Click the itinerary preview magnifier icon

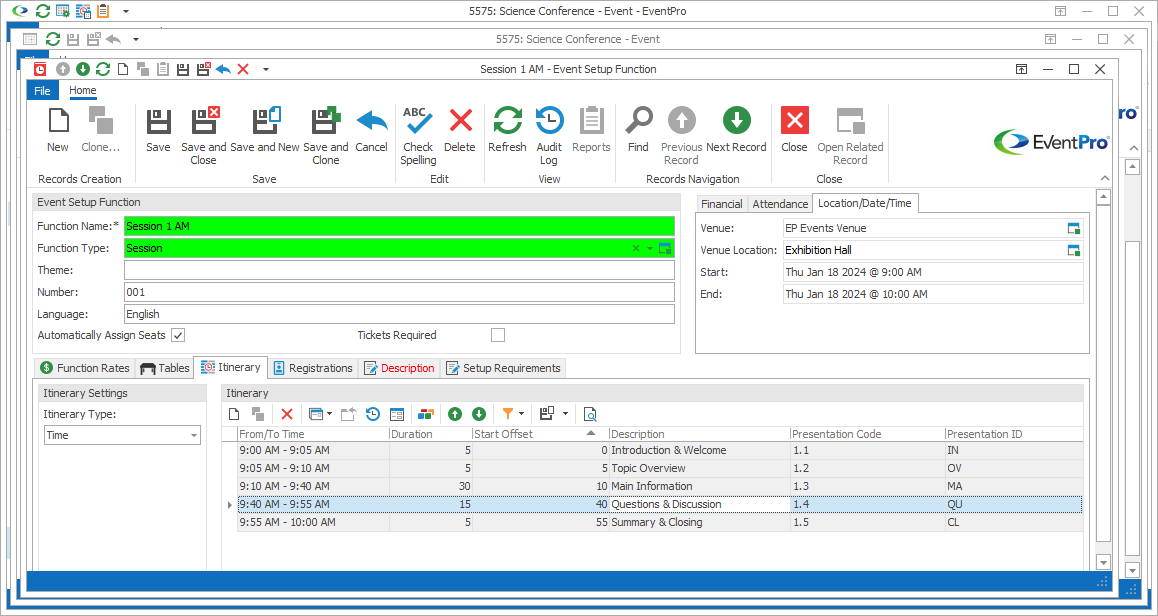click(x=589, y=414)
